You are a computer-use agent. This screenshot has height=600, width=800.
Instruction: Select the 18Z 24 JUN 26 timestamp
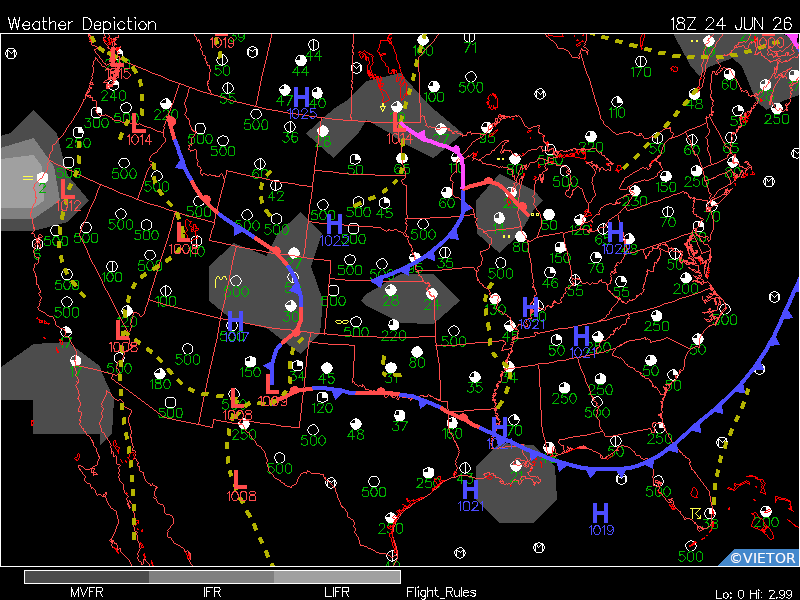[x=731, y=23]
